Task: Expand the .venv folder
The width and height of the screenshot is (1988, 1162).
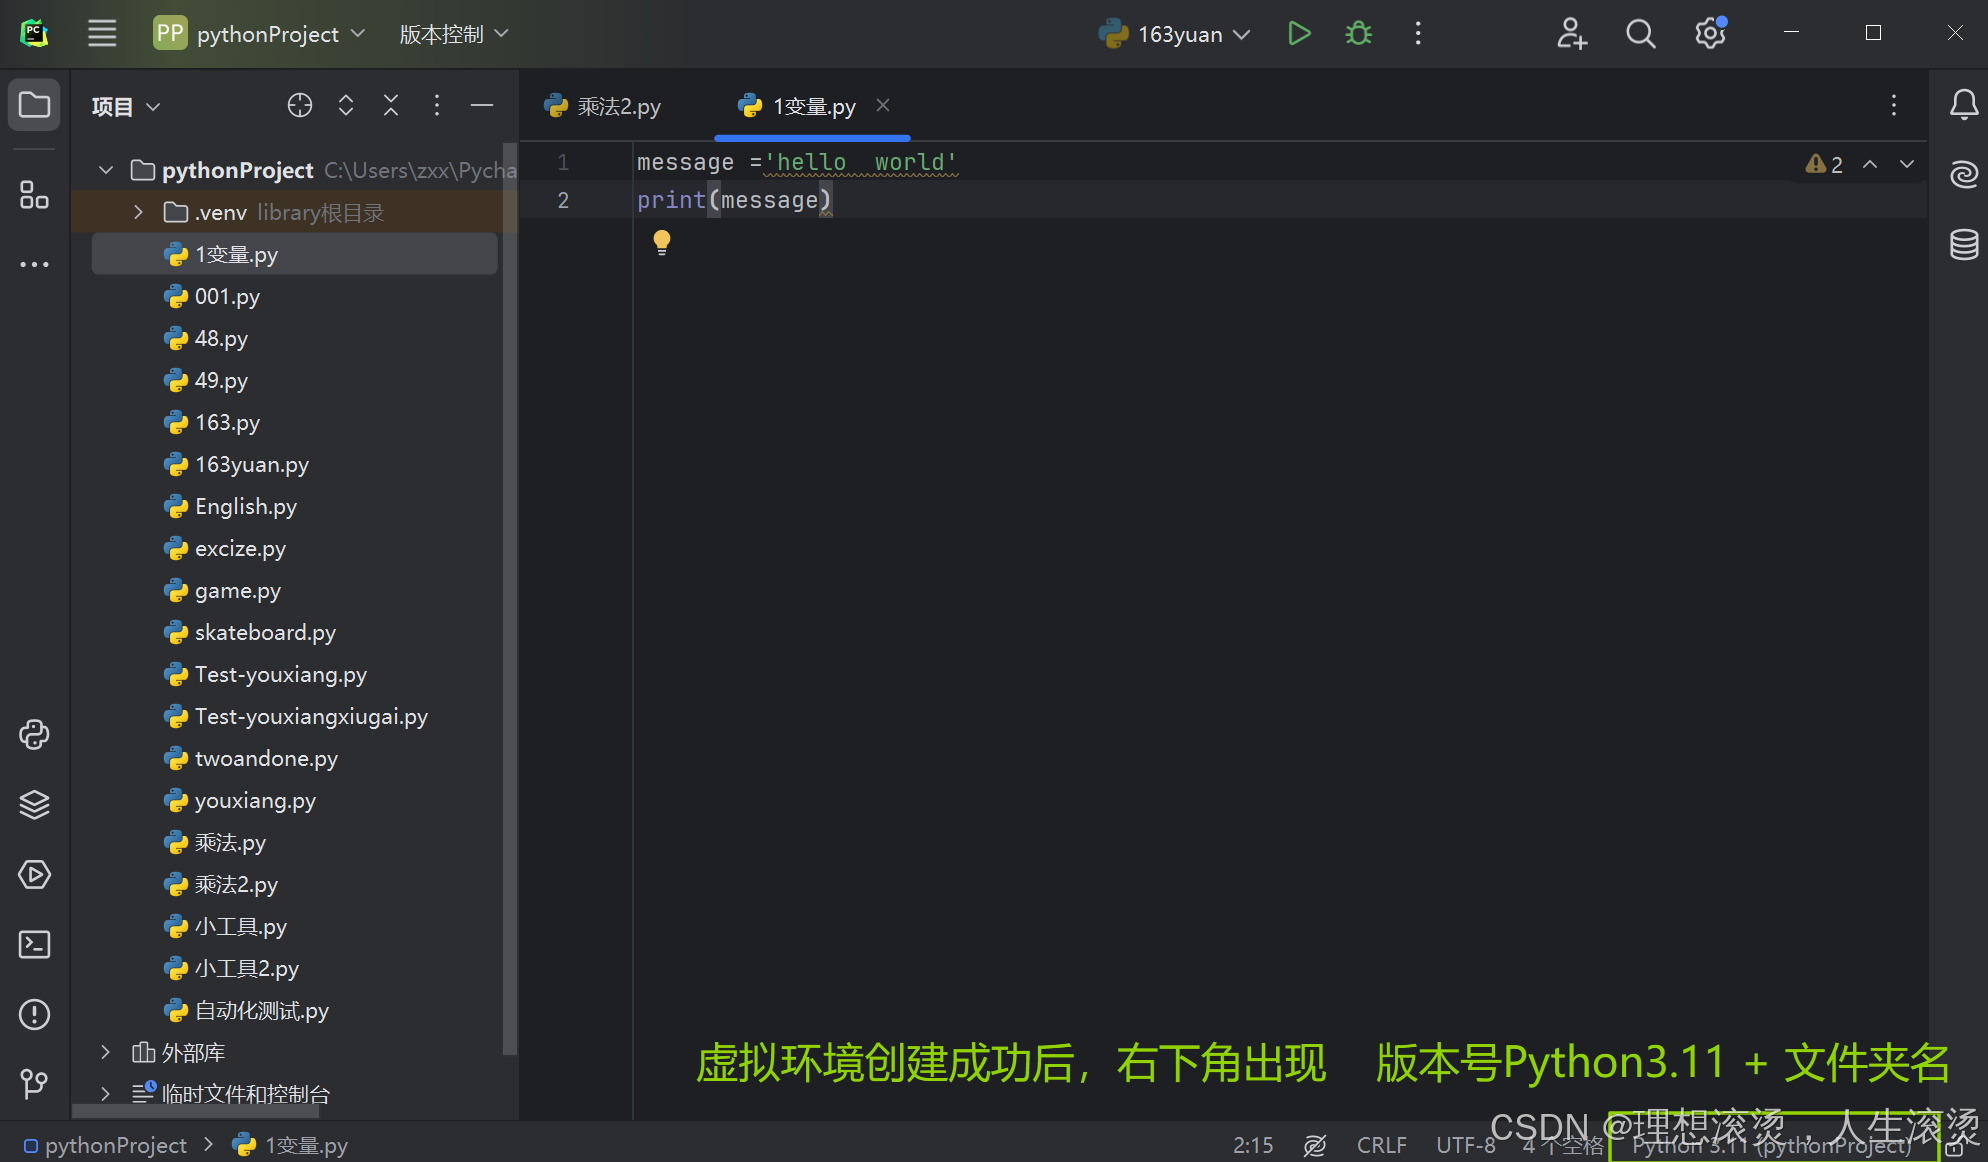Action: point(139,212)
